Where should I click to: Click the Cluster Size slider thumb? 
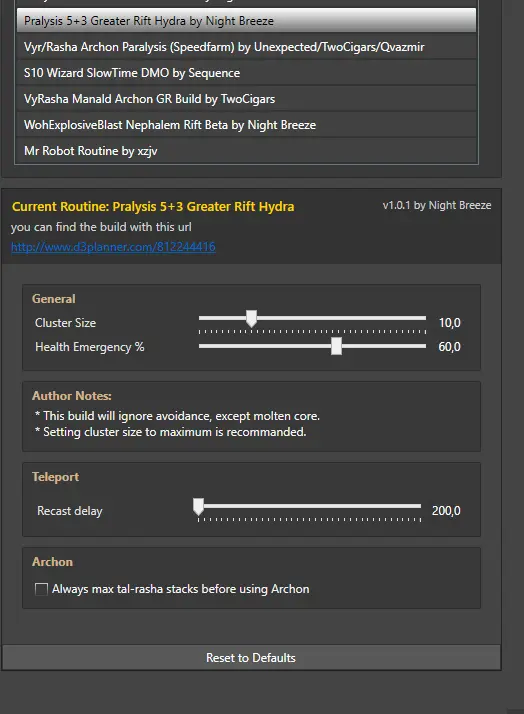tap(251, 318)
